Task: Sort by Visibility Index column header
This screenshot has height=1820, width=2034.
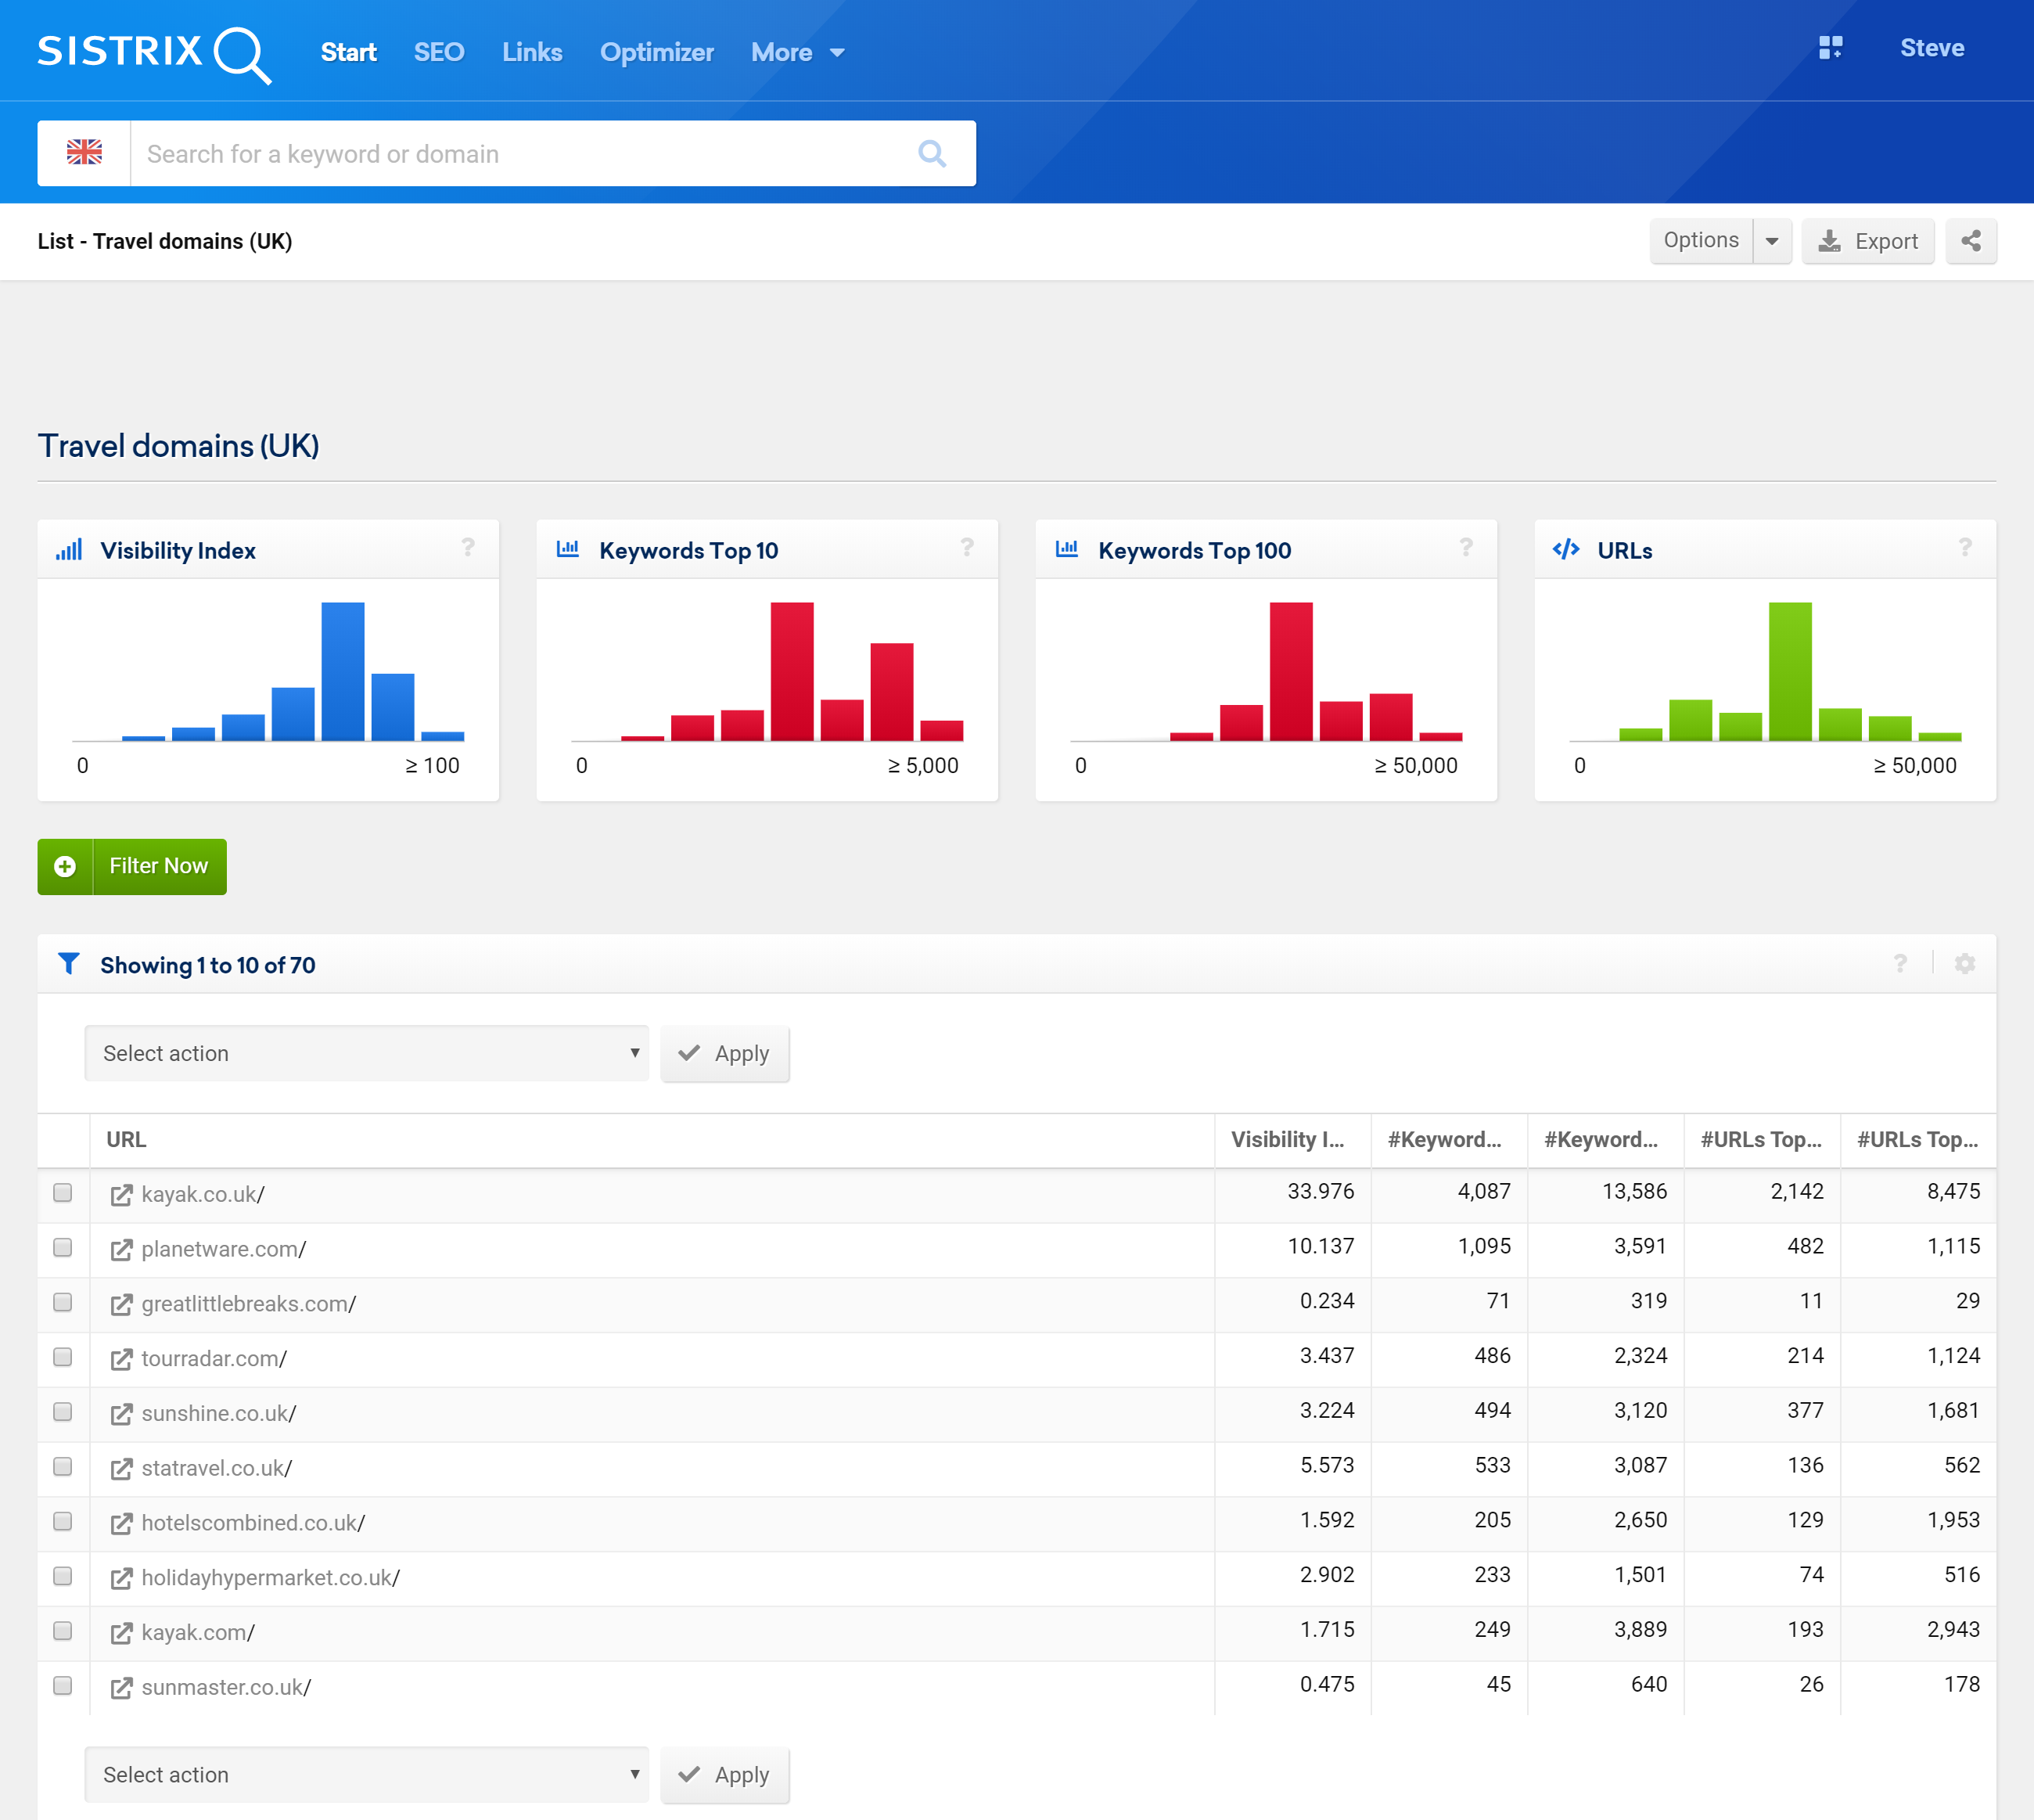Action: pyautogui.click(x=1292, y=1140)
